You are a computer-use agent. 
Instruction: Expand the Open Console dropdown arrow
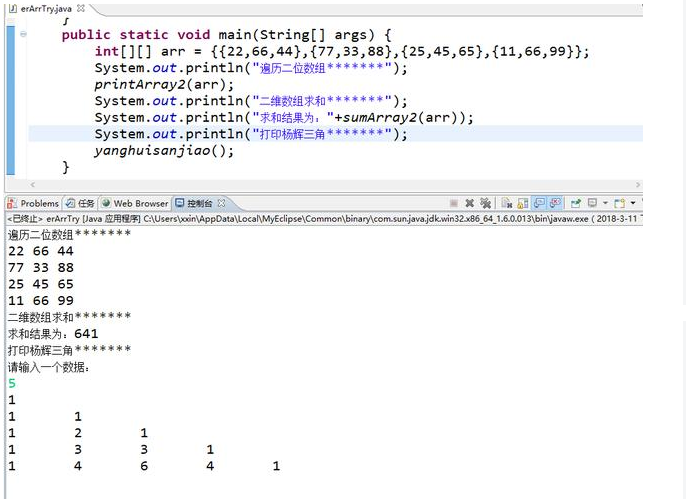click(x=632, y=203)
